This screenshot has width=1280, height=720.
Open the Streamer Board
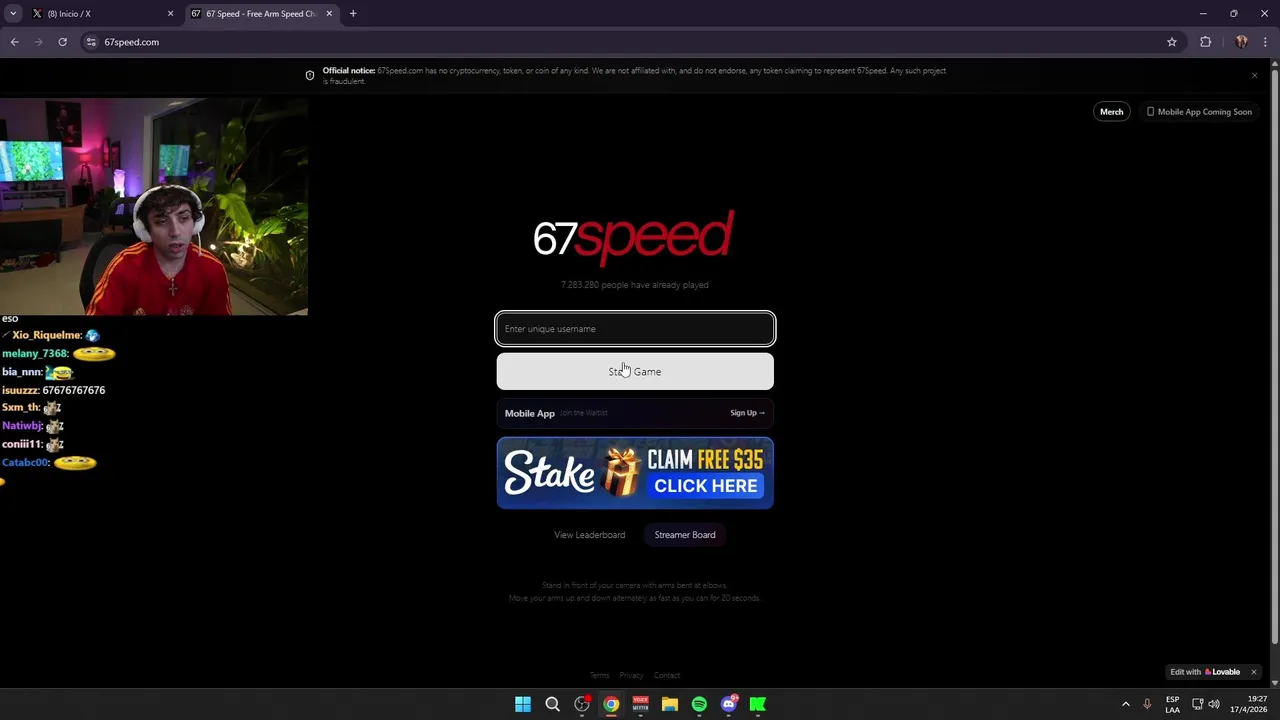[x=685, y=535]
